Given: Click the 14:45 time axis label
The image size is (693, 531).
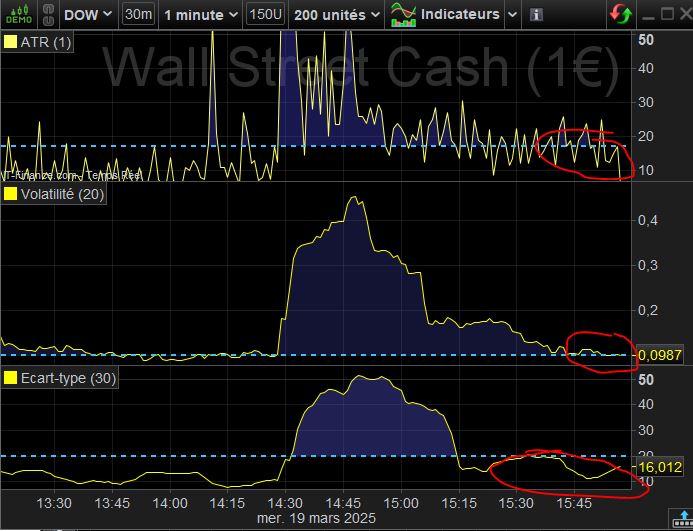Looking at the screenshot, I should [343, 503].
